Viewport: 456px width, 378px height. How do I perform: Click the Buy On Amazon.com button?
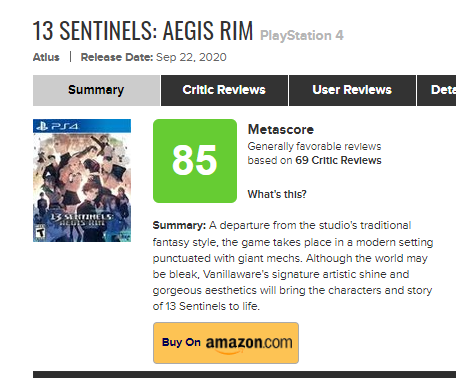coord(226,343)
